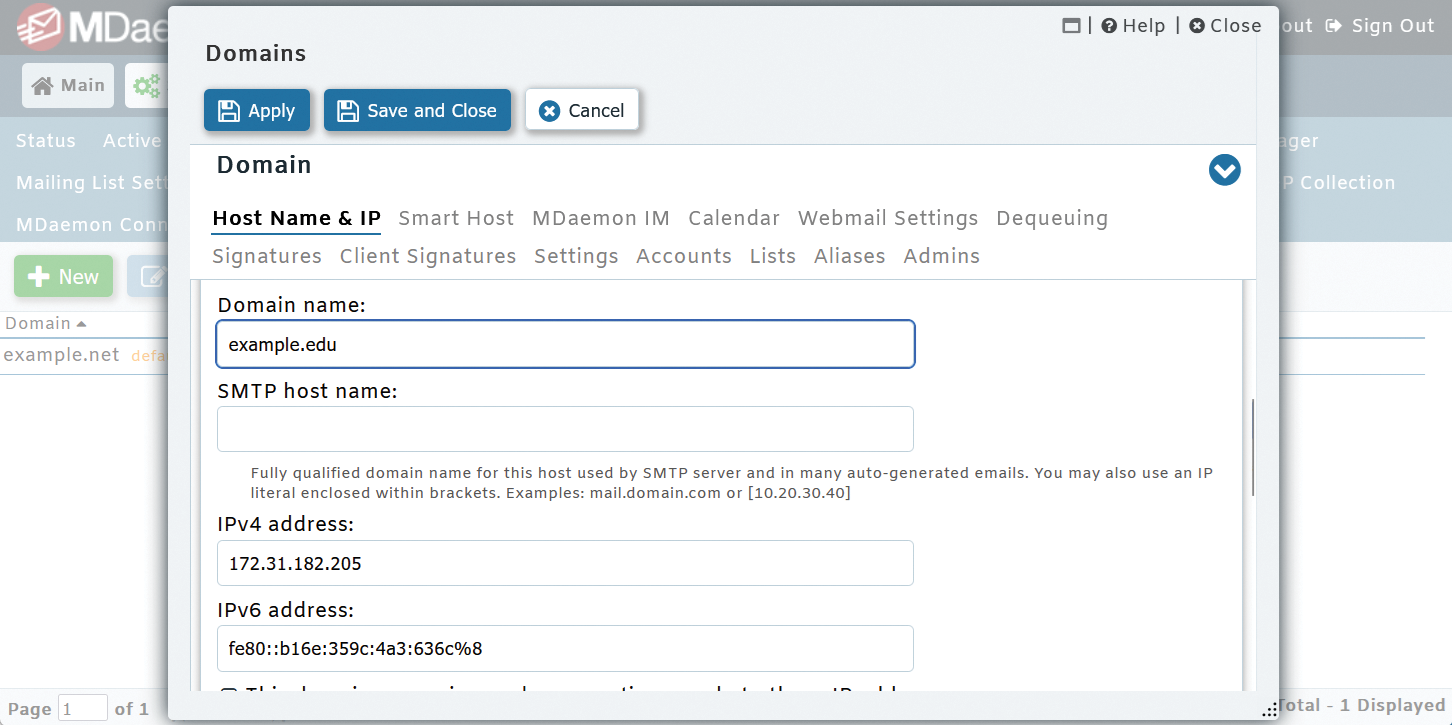Open the Admins tab
Image resolution: width=1452 pixels, height=725 pixels.
(x=942, y=256)
